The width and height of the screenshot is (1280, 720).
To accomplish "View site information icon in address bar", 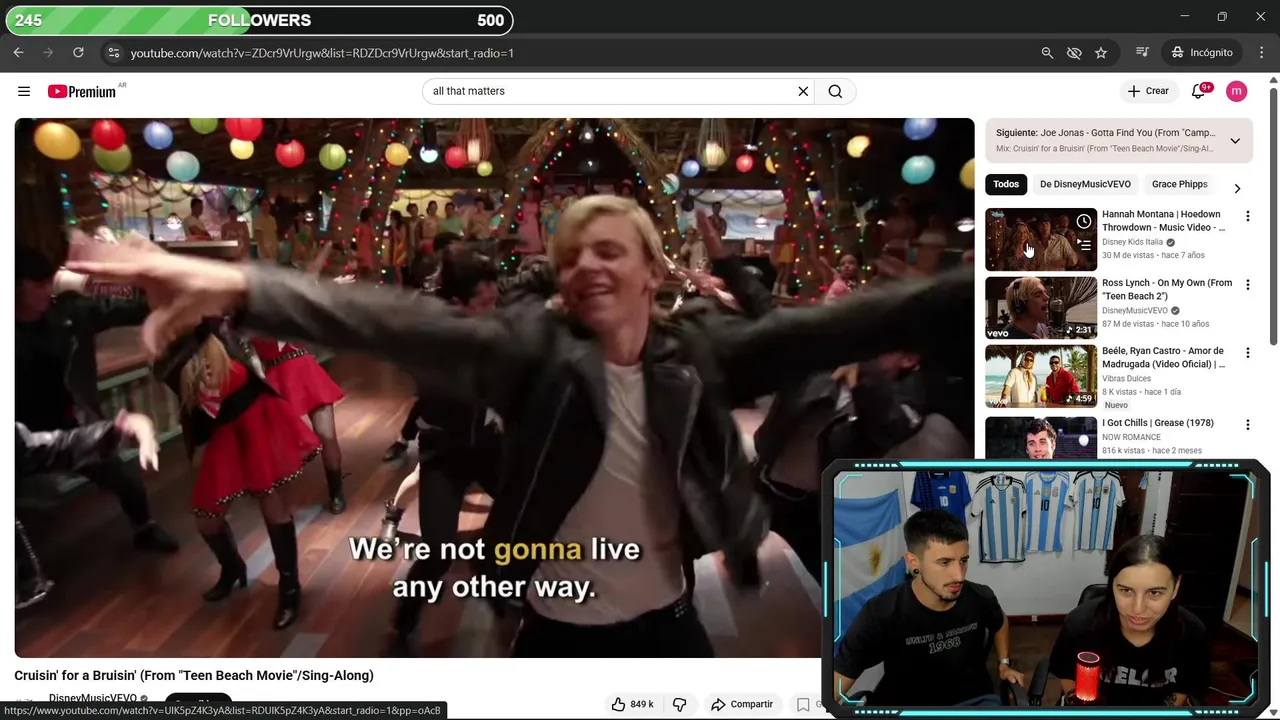I will 113,52.
